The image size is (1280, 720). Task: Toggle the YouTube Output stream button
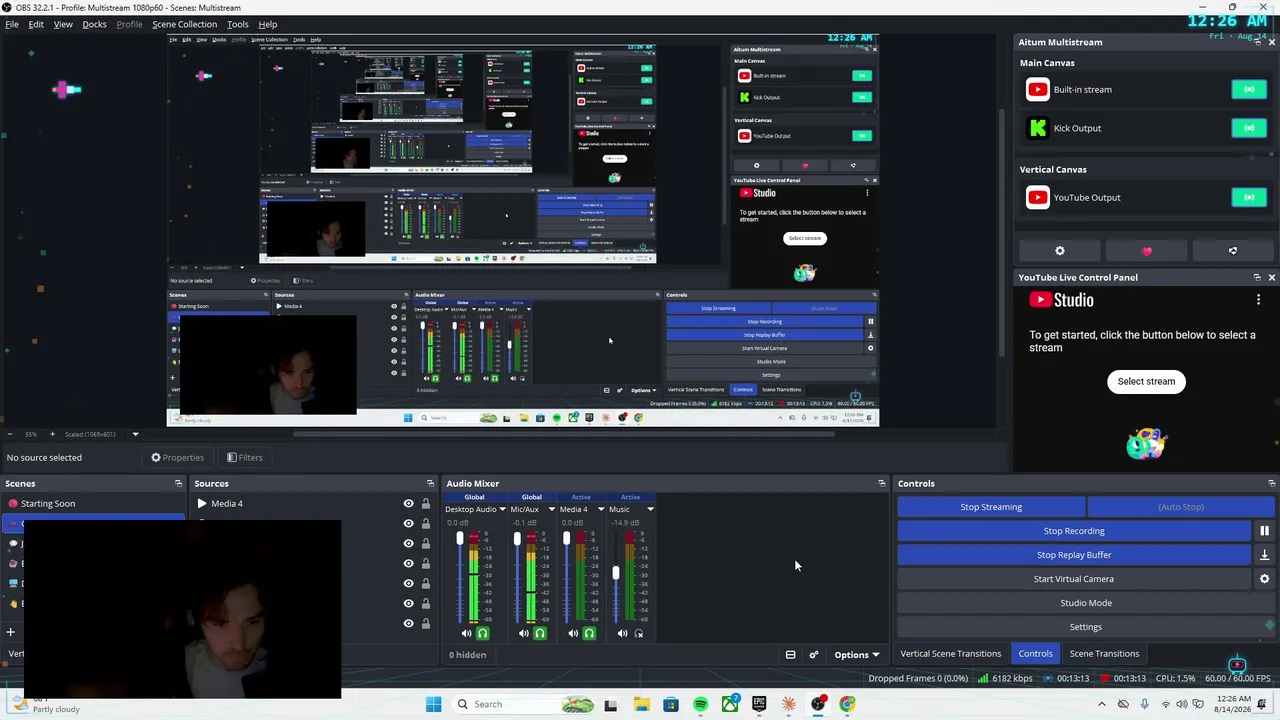pyautogui.click(x=1249, y=197)
